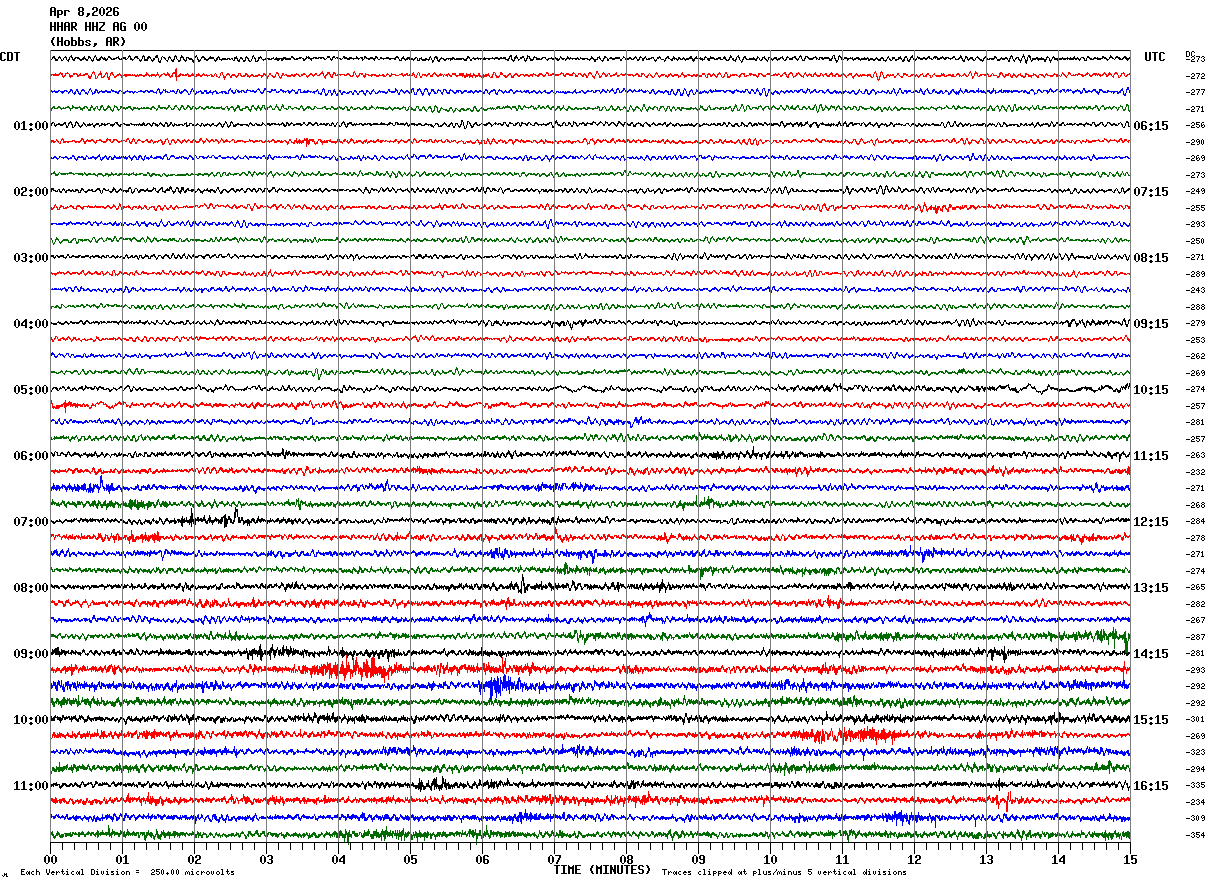Click the '10:15' UTC time label
1210x886 pixels.
(x=1151, y=390)
